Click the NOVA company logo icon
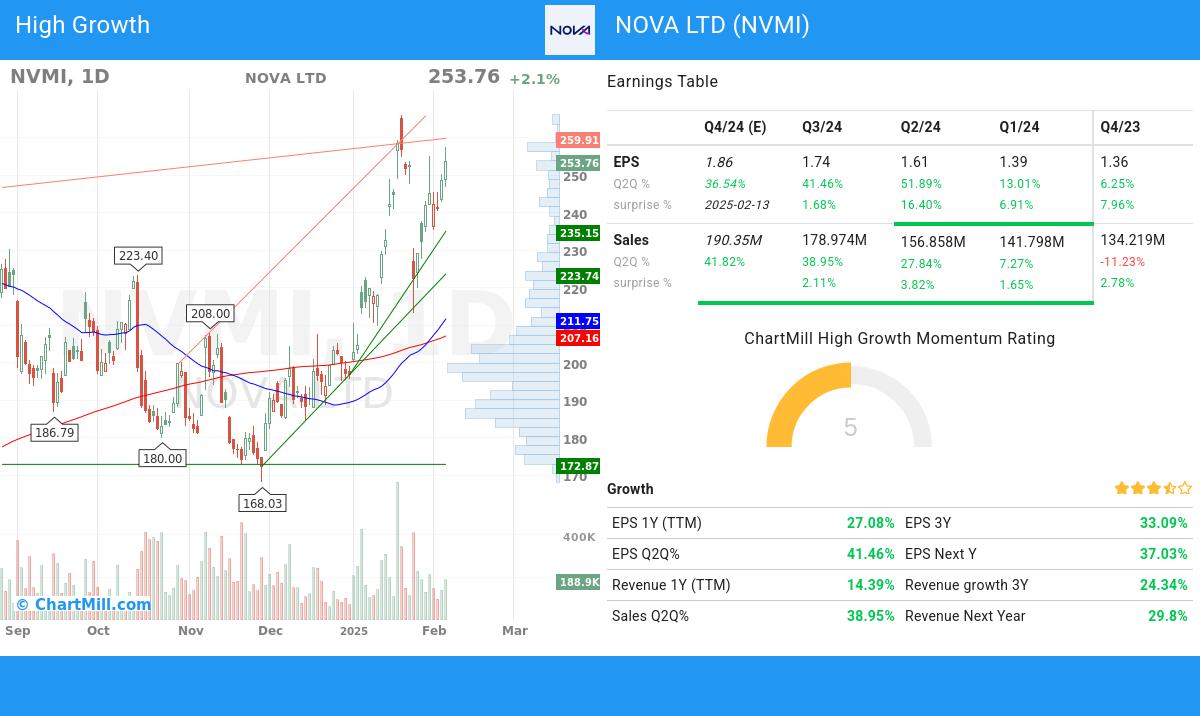Screen dimensions: 1200x716 [570, 30]
